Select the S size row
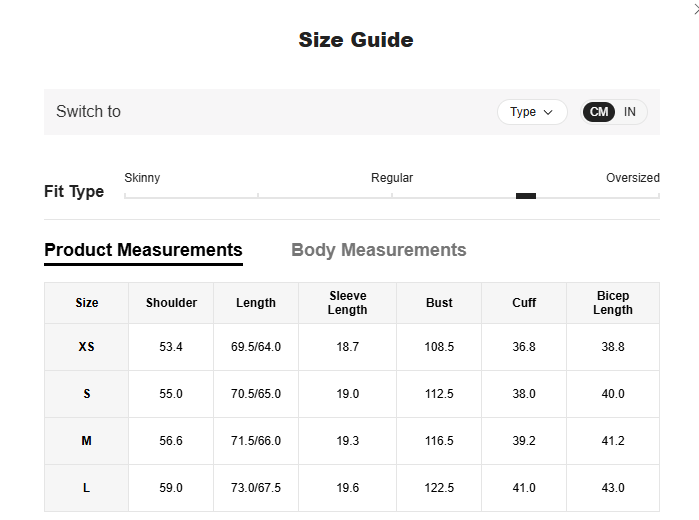Image resolution: width=699 pixels, height=520 pixels. (x=87, y=394)
